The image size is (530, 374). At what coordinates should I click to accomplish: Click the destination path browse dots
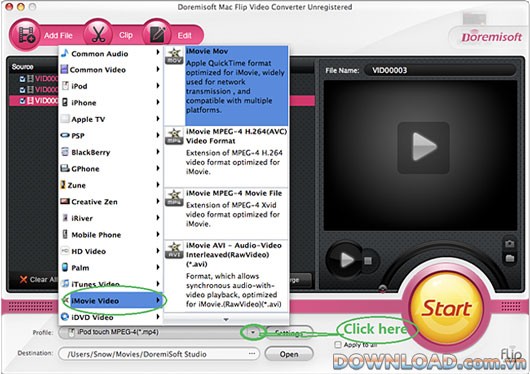(252, 354)
